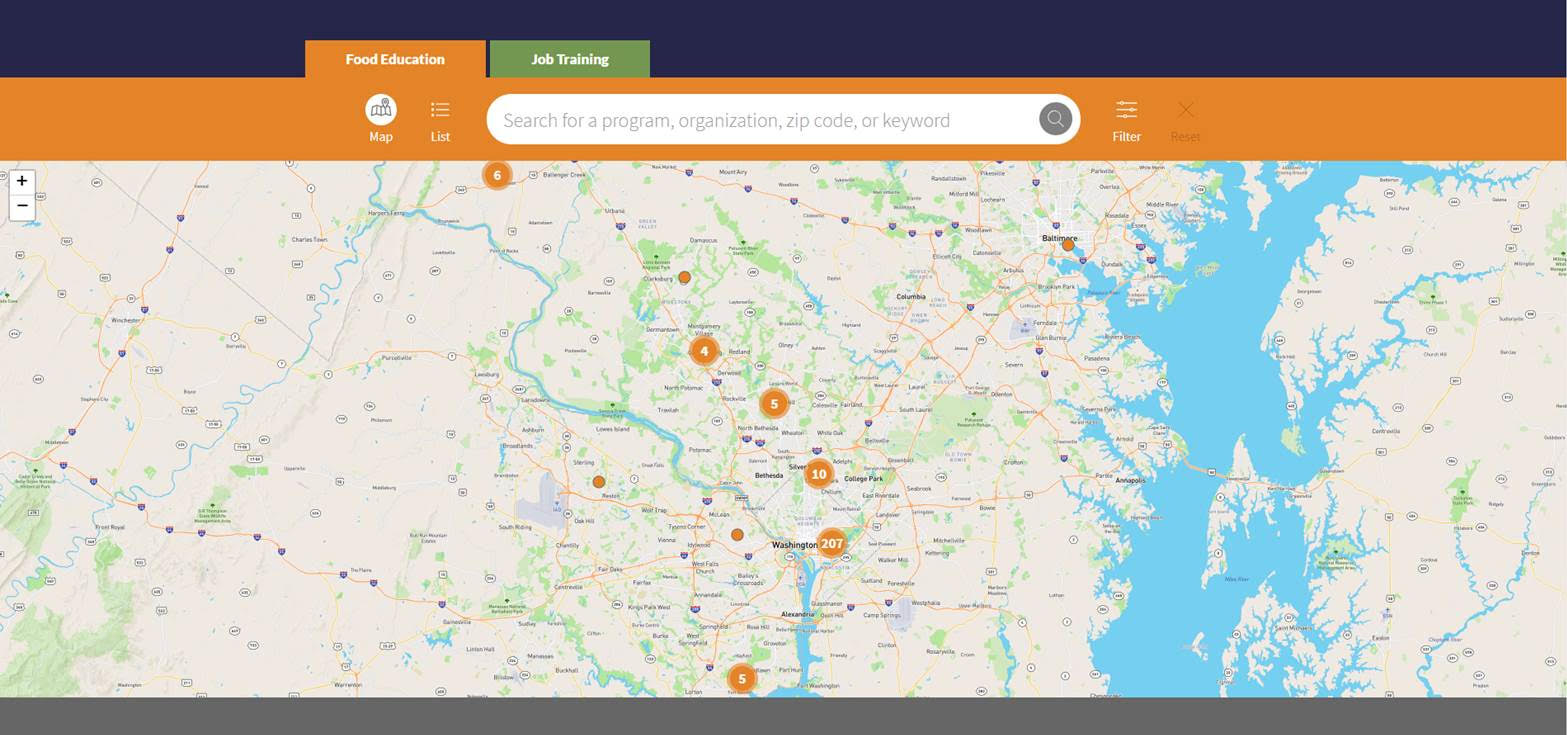Open the 207 cluster near Washington
This screenshot has width=1567, height=735.
[x=833, y=543]
